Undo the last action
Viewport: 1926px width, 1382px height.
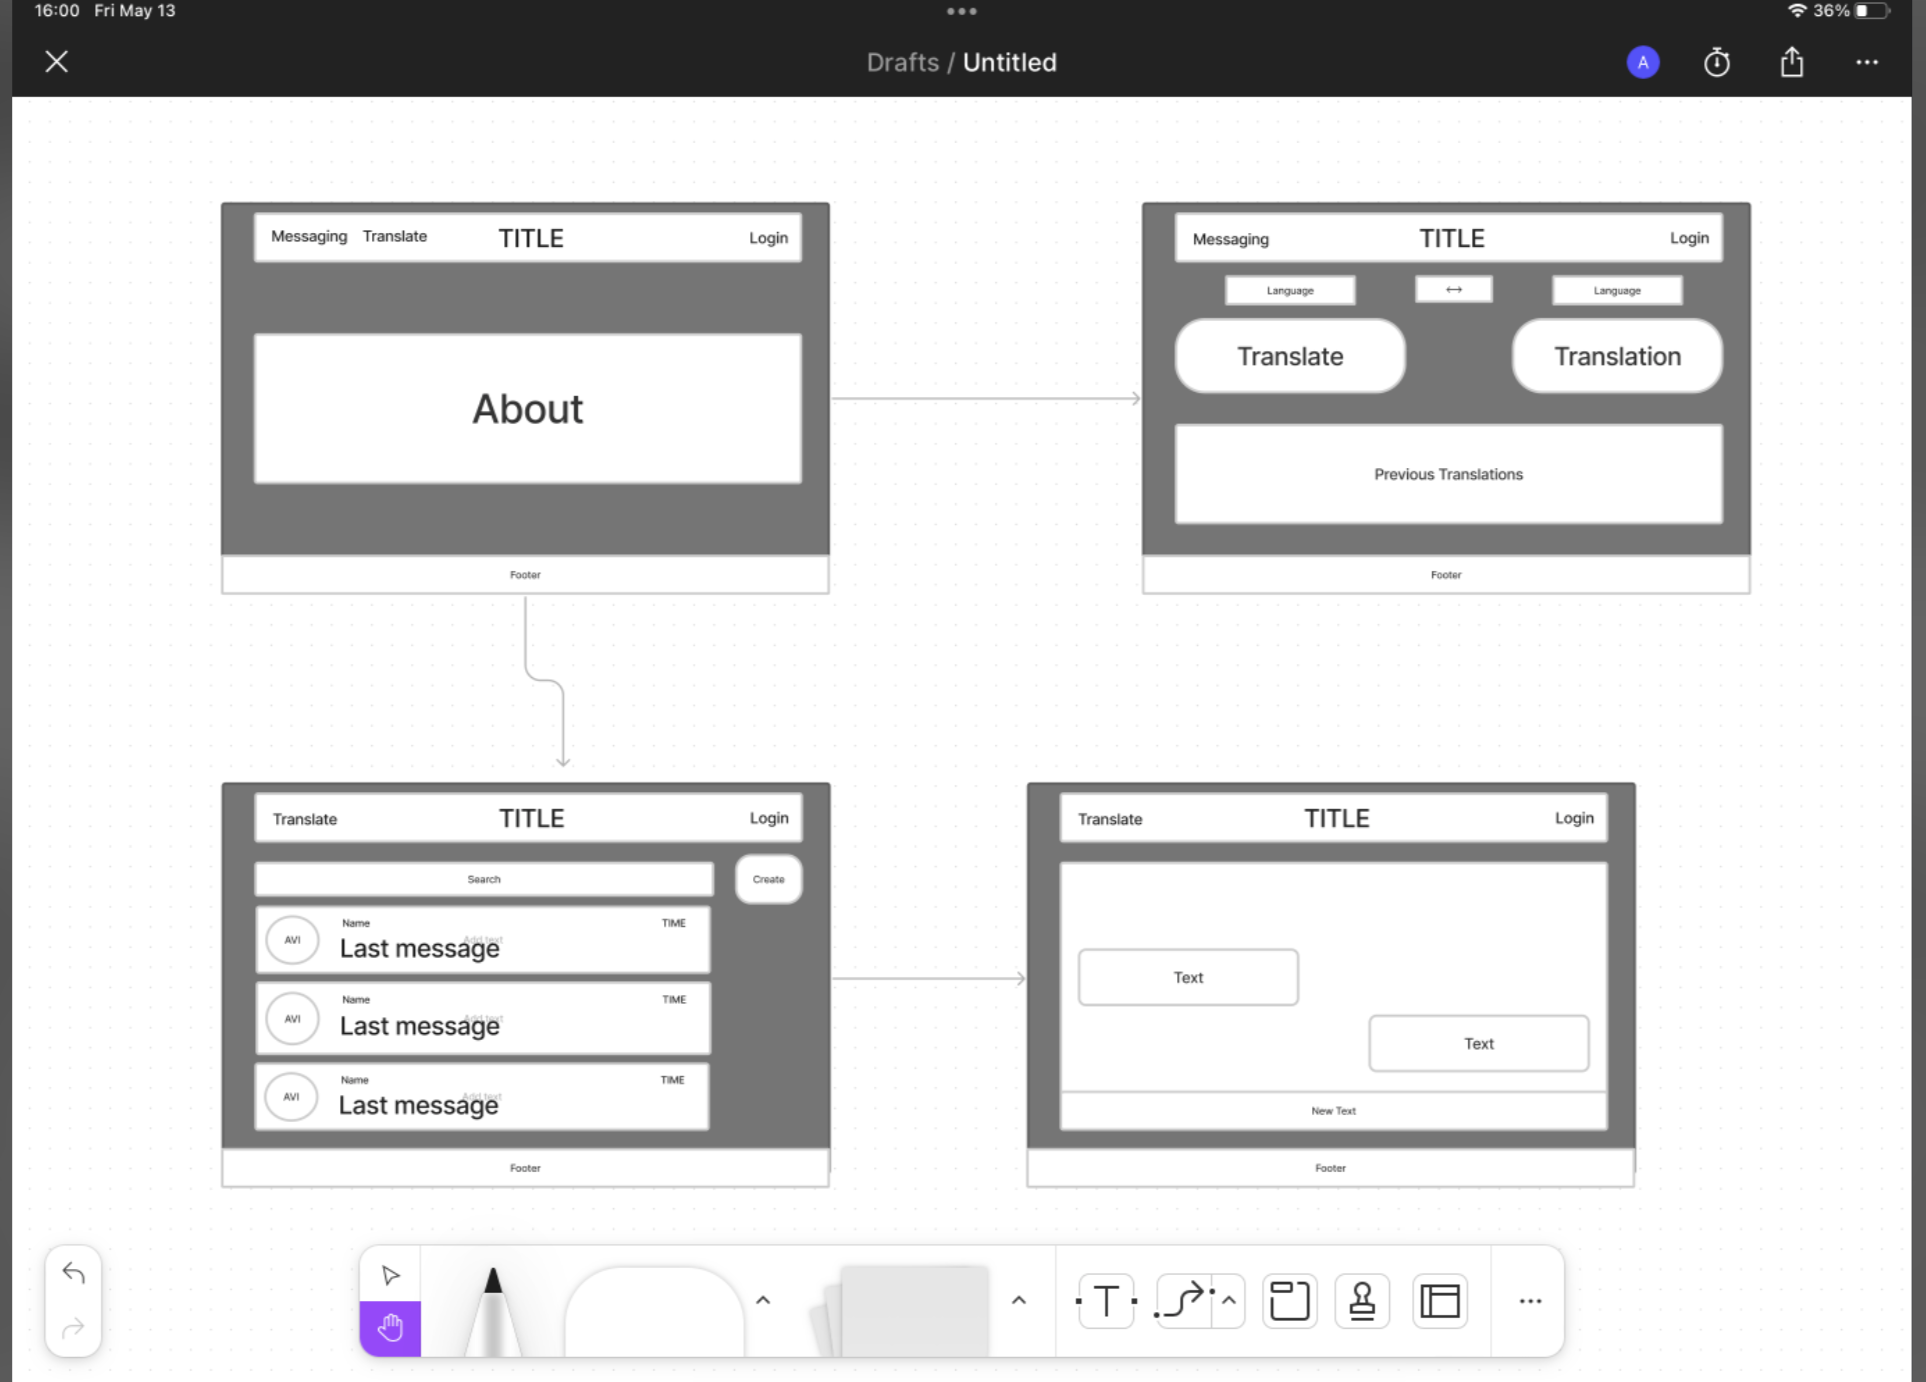pyautogui.click(x=73, y=1273)
